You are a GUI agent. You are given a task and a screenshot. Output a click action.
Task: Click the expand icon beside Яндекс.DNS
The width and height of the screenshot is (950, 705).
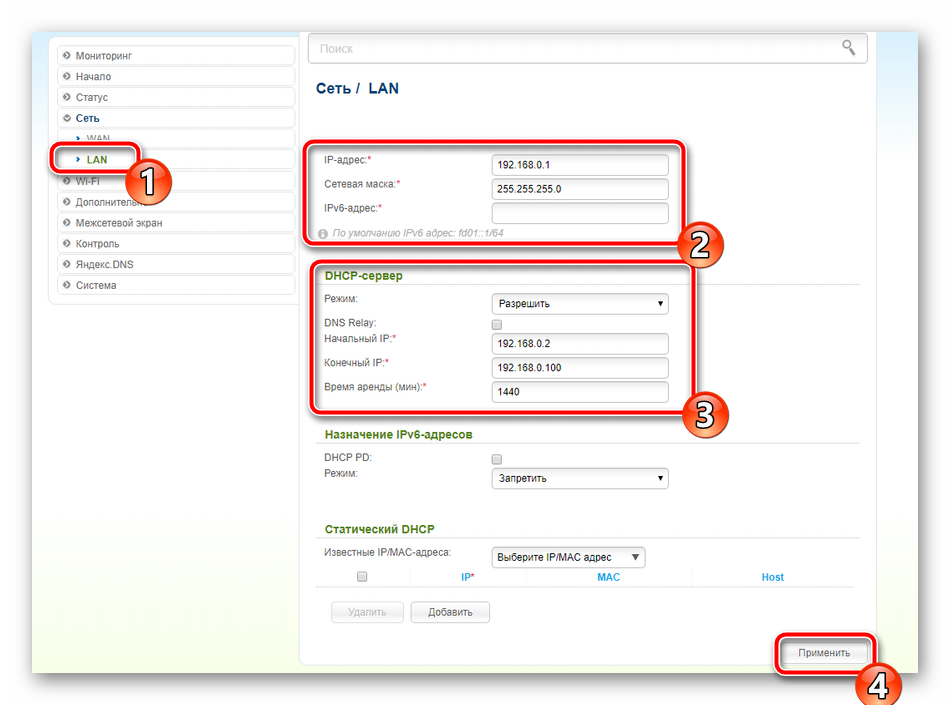click(x=67, y=264)
